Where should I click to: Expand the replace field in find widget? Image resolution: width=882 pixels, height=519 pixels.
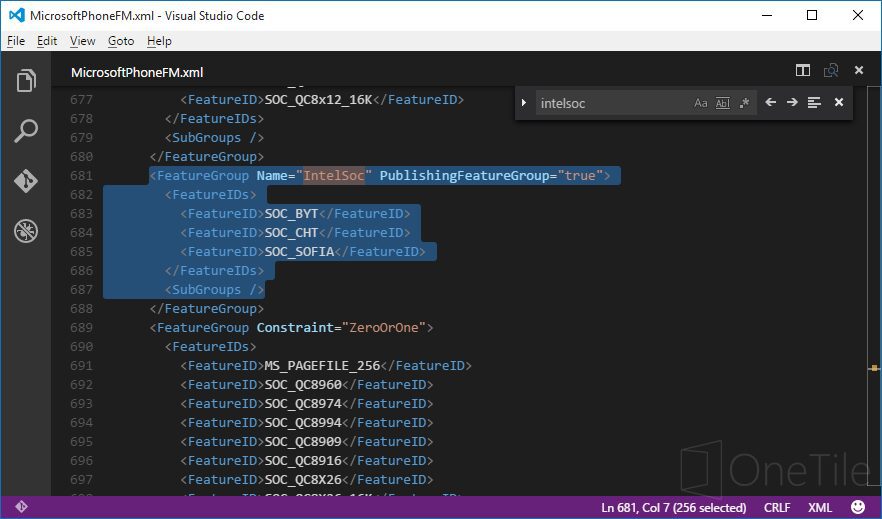point(524,102)
